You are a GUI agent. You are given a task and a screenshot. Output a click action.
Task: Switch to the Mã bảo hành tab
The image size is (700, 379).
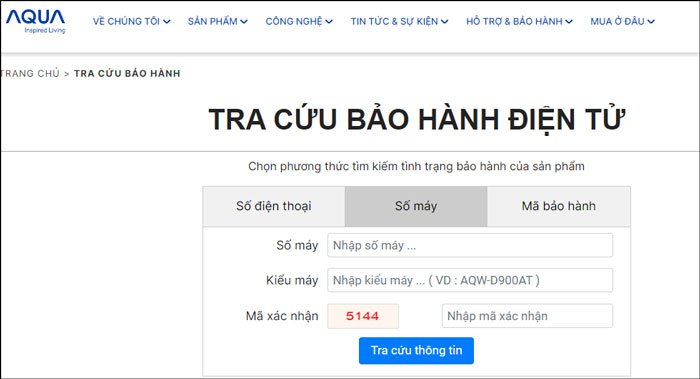(x=558, y=206)
